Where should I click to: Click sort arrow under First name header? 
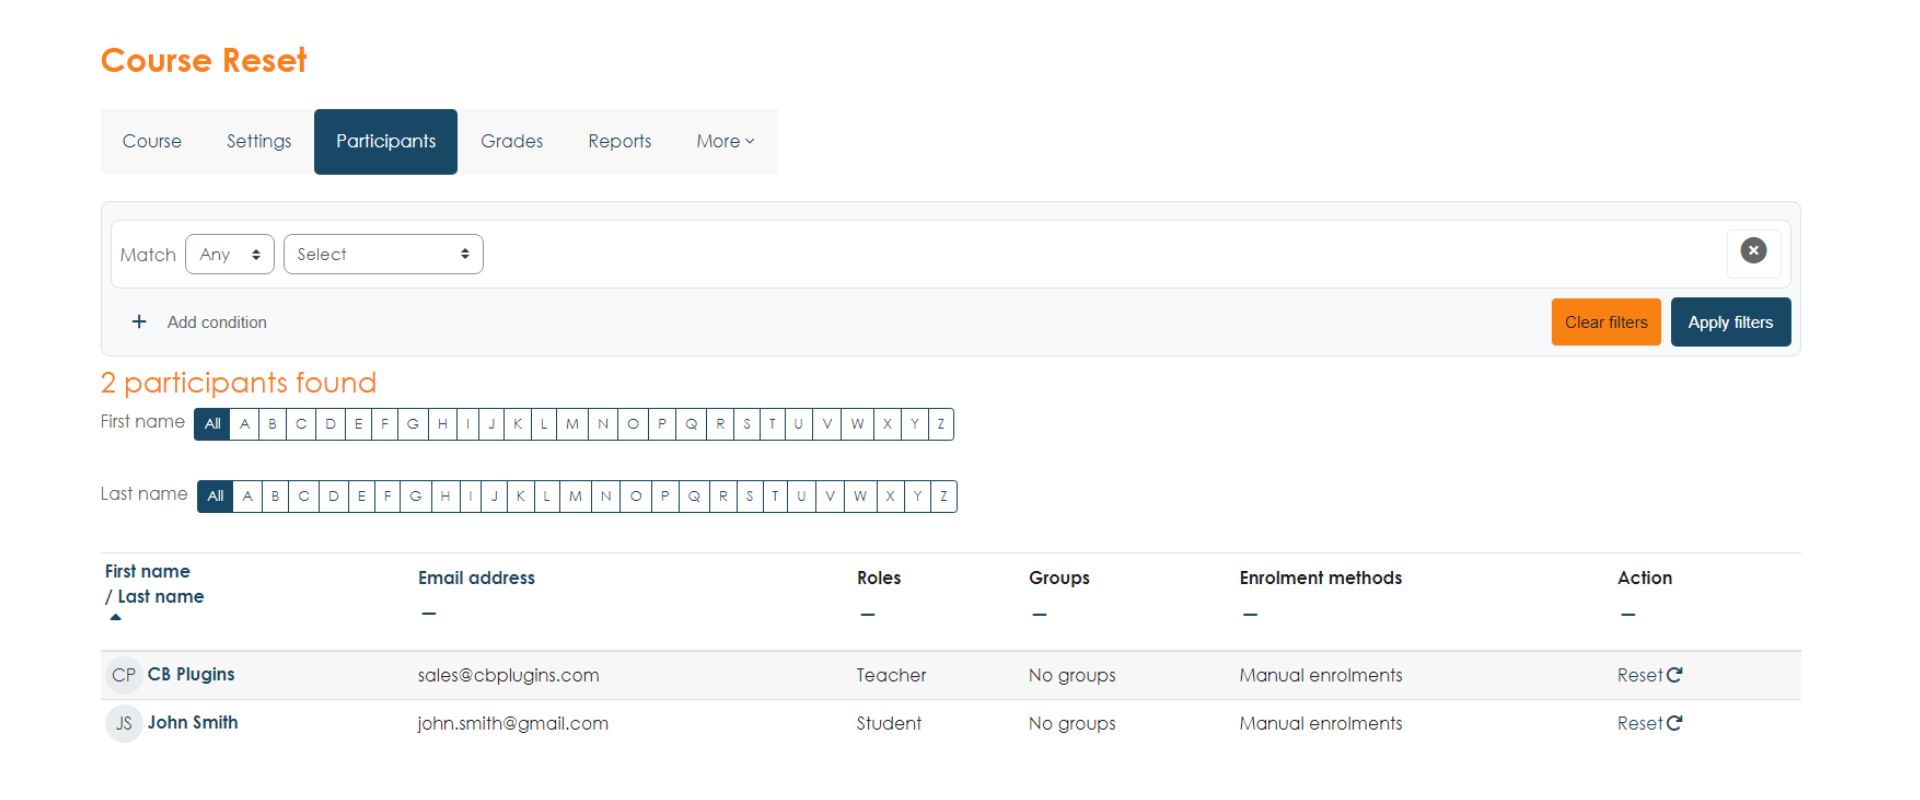coord(116,617)
